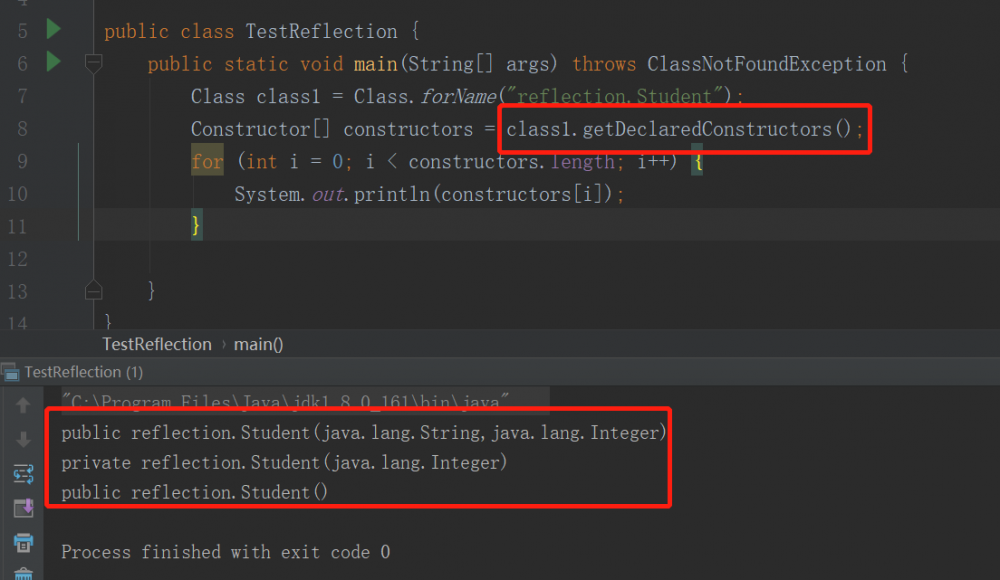Clear all console output with trash icon

point(23,574)
